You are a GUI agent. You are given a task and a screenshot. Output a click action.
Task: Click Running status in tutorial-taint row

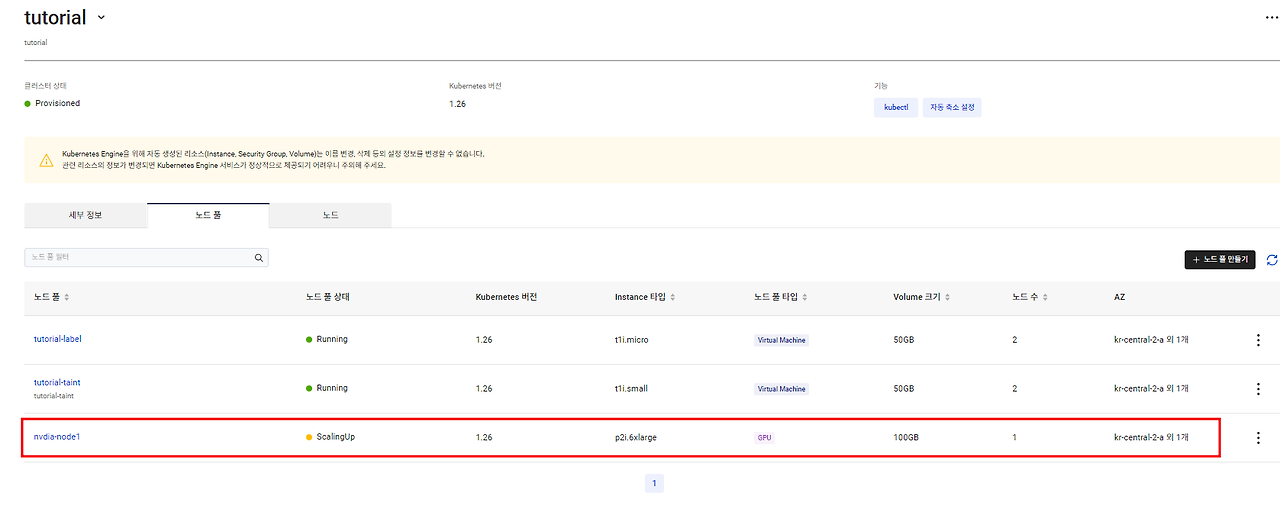tap(332, 388)
